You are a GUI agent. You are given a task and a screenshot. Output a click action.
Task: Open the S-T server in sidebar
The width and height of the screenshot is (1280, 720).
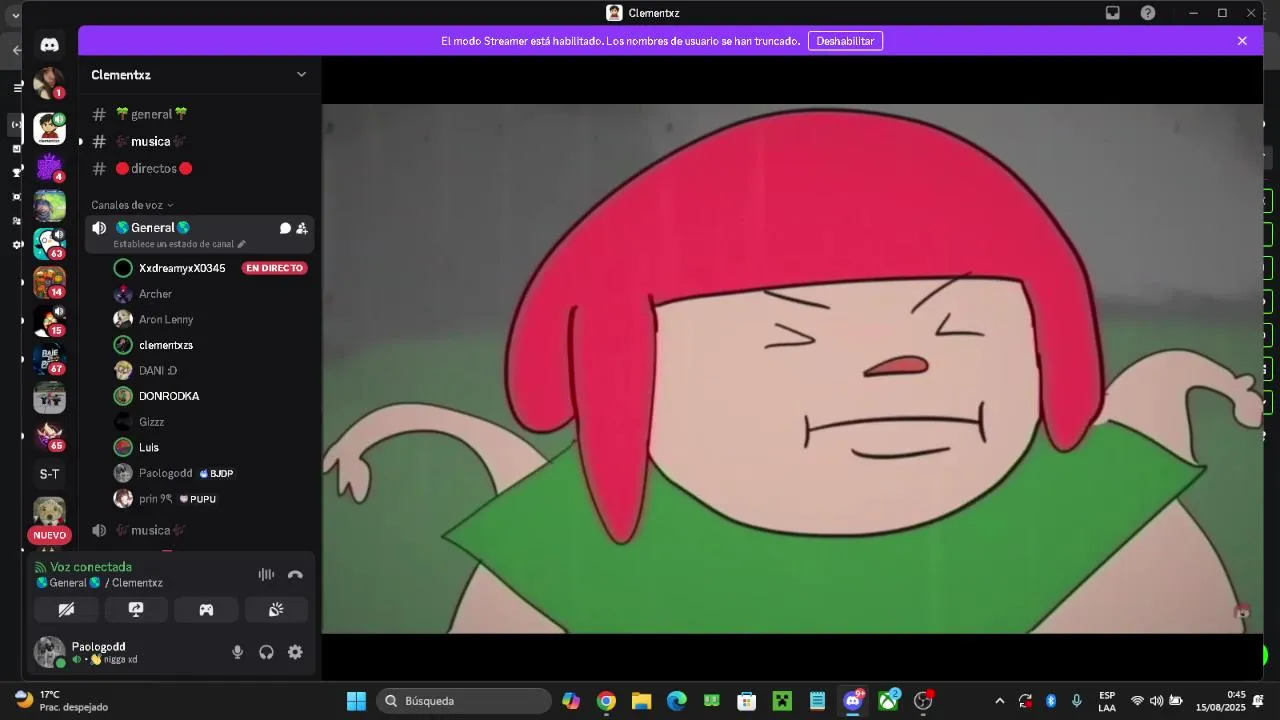49,474
